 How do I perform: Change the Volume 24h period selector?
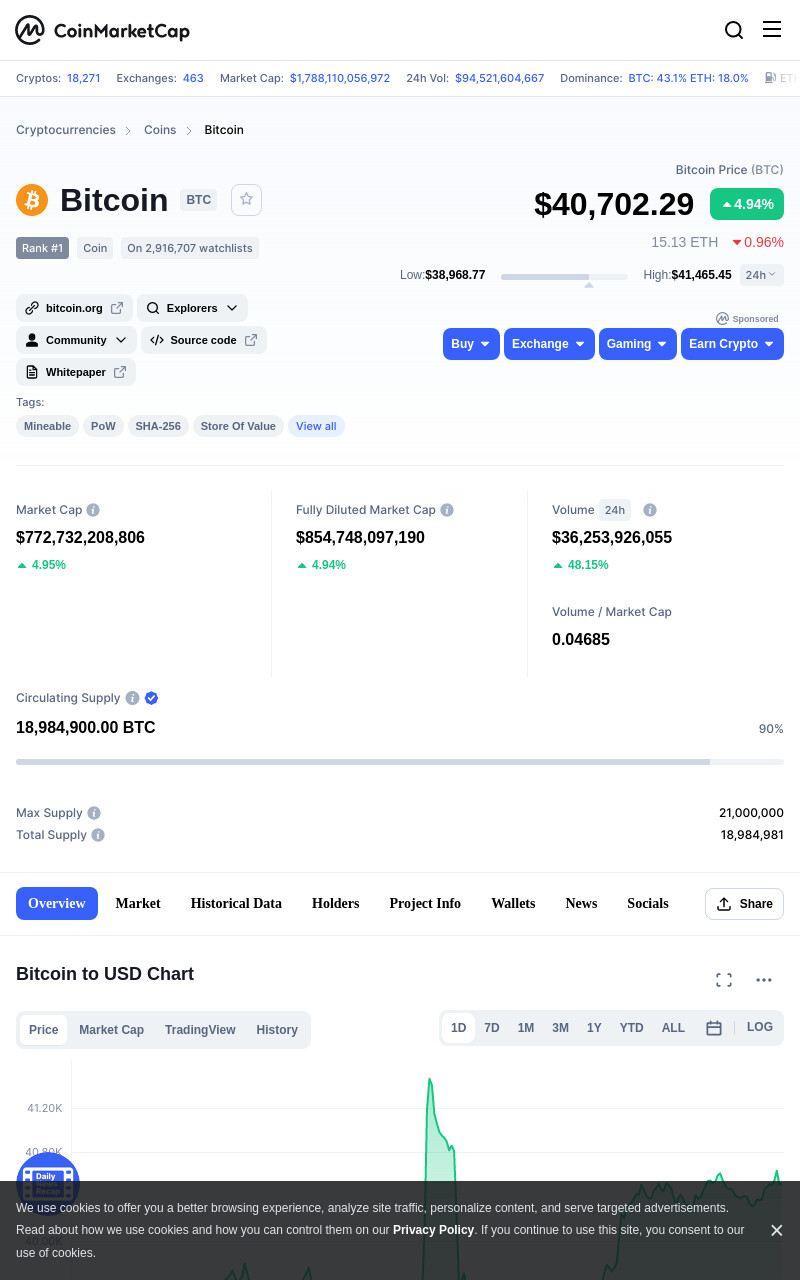(x=615, y=510)
